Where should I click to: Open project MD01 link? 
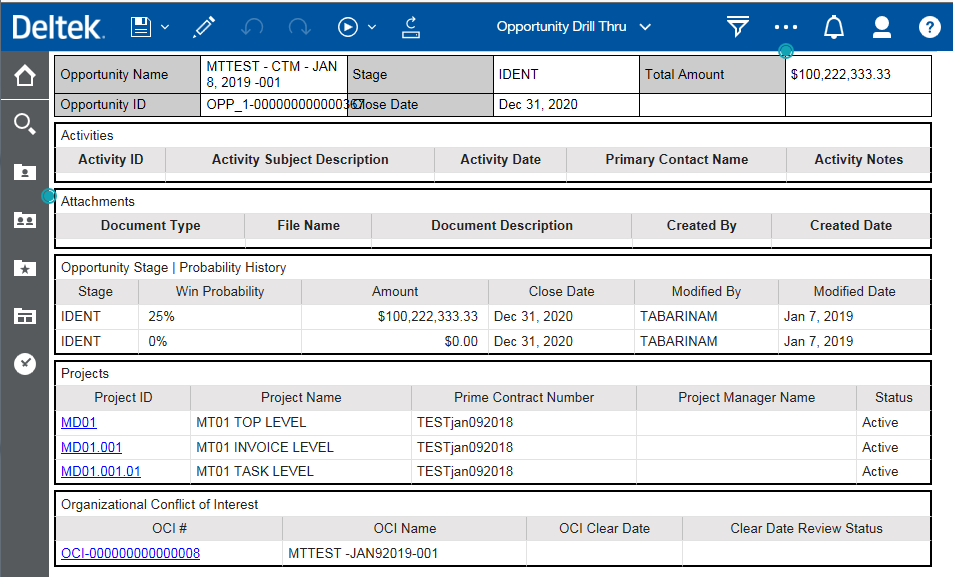79,423
